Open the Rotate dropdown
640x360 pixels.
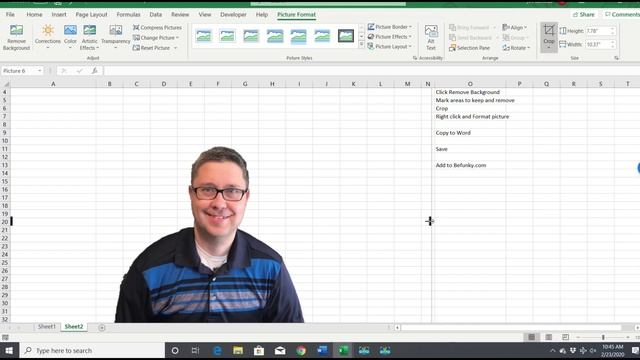click(x=516, y=48)
